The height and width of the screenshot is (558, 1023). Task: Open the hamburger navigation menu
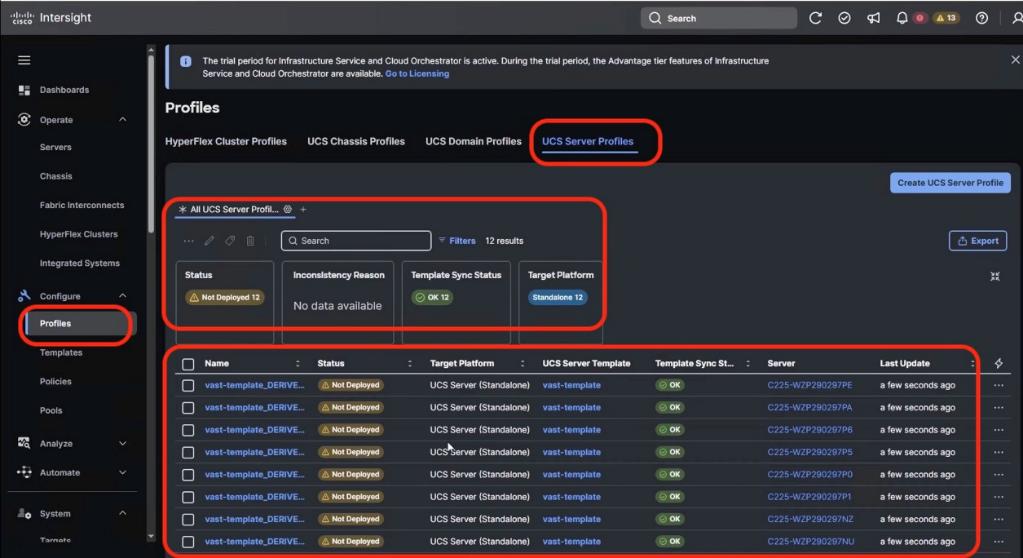click(24, 60)
